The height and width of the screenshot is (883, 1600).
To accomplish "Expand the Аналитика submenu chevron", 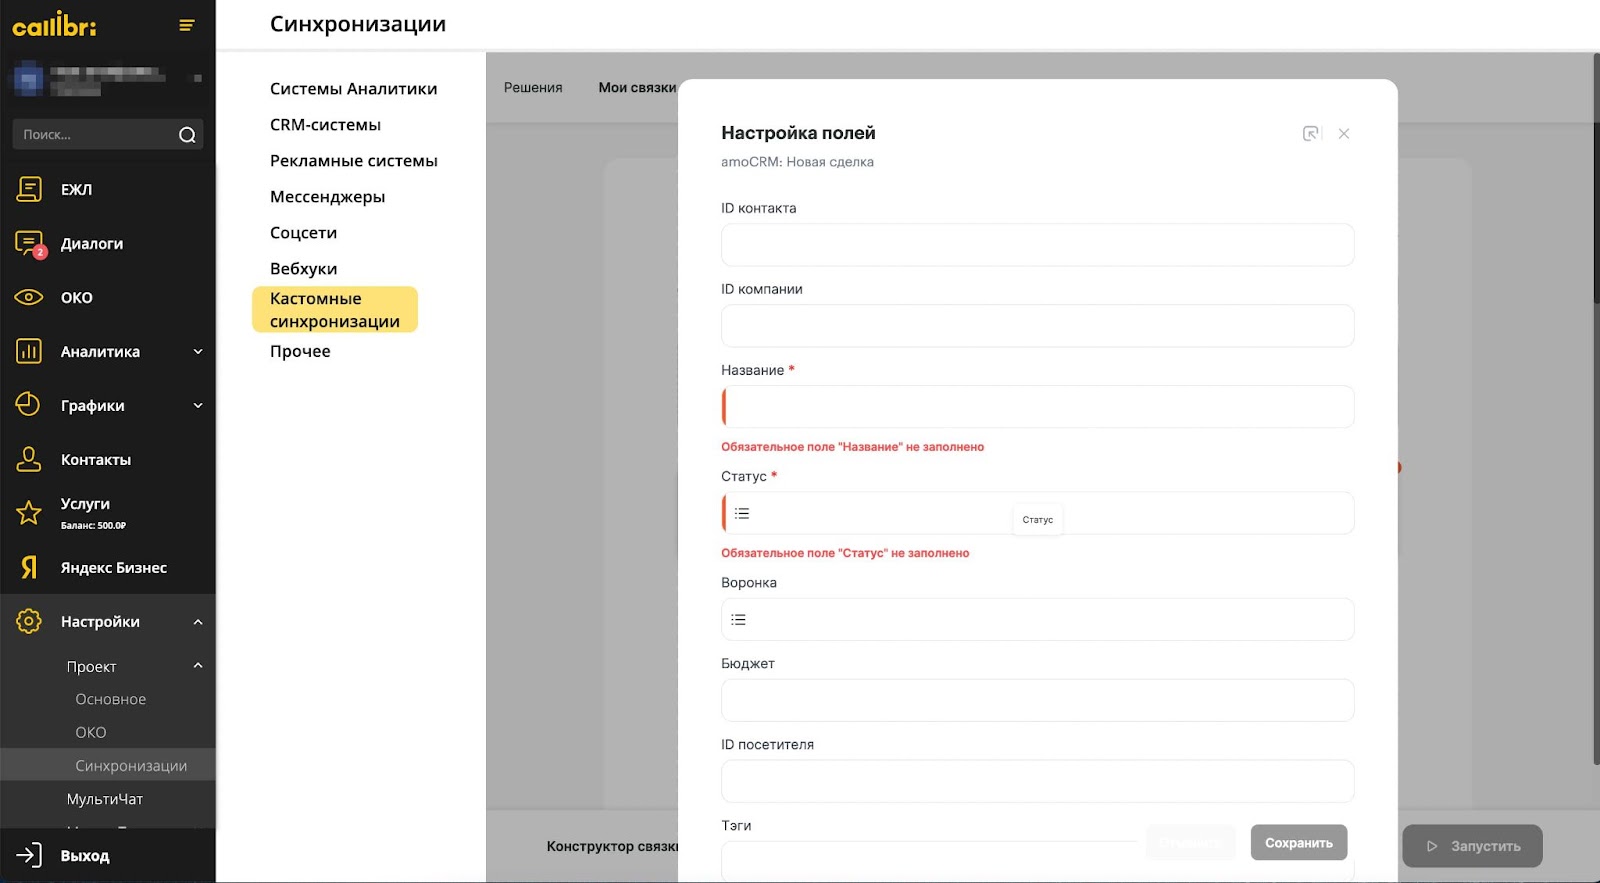I will pos(198,351).
